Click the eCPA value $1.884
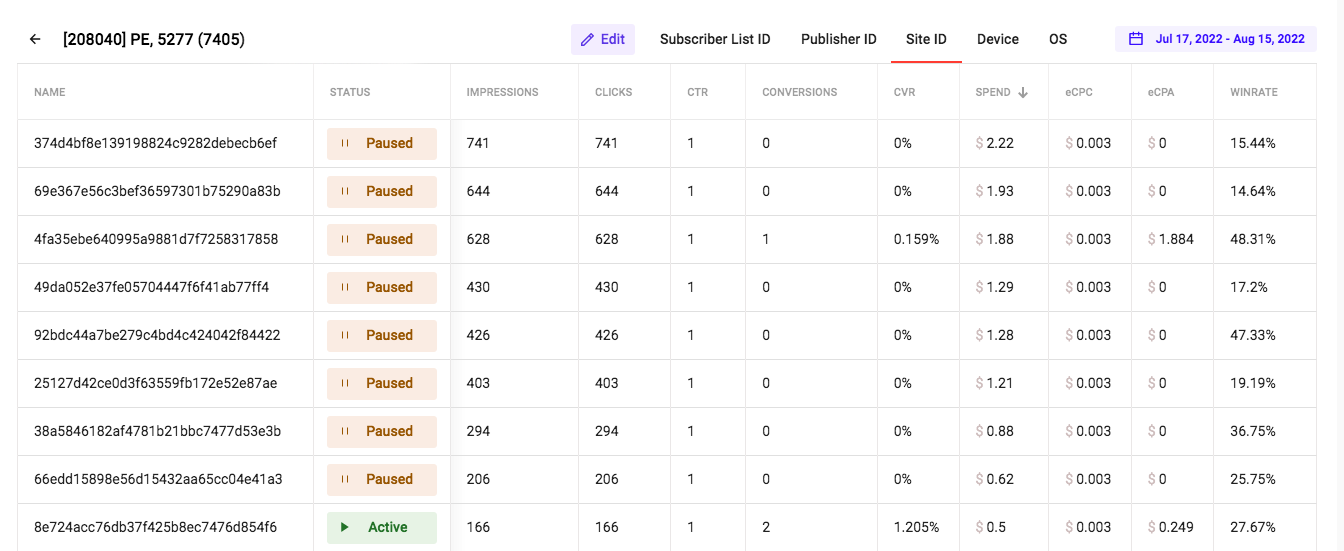The image size is (1344, 551). pyautogui.click(x=1171, y=239)
